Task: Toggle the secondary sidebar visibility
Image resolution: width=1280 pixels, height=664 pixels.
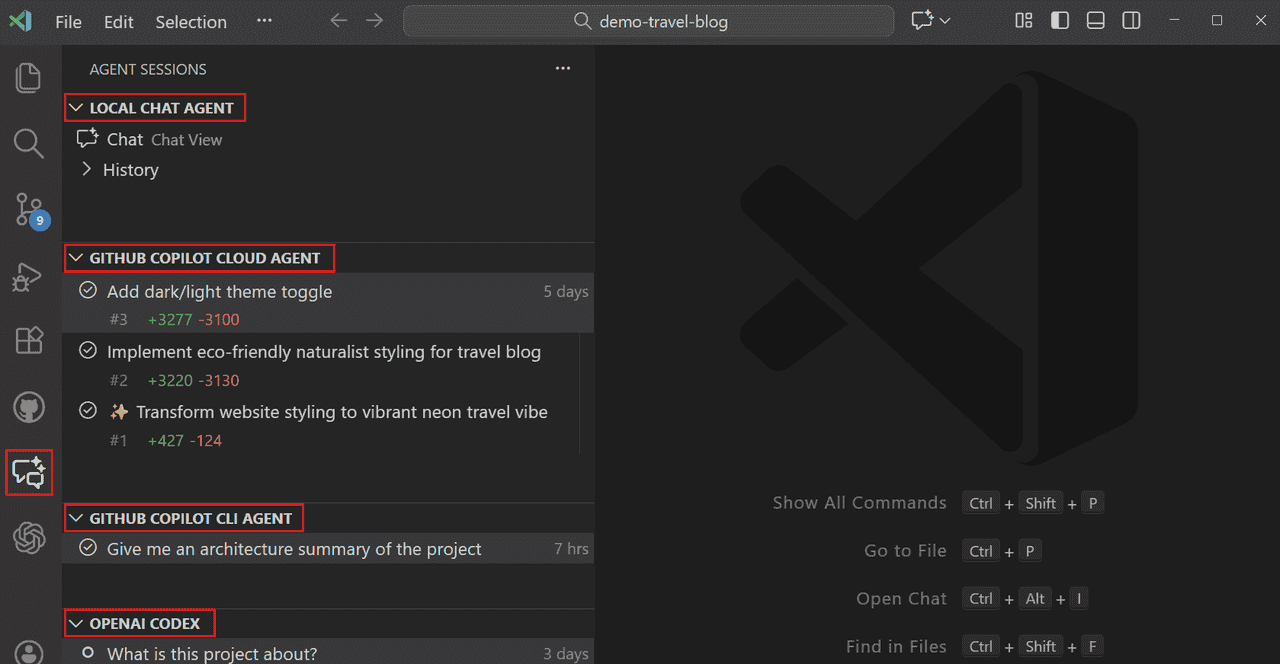Action: pyautogui.click(x=1131, y=20)
